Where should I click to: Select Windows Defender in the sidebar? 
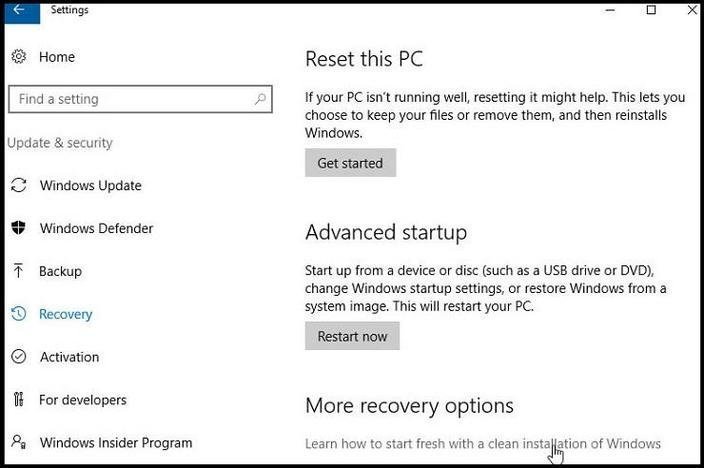96,228
